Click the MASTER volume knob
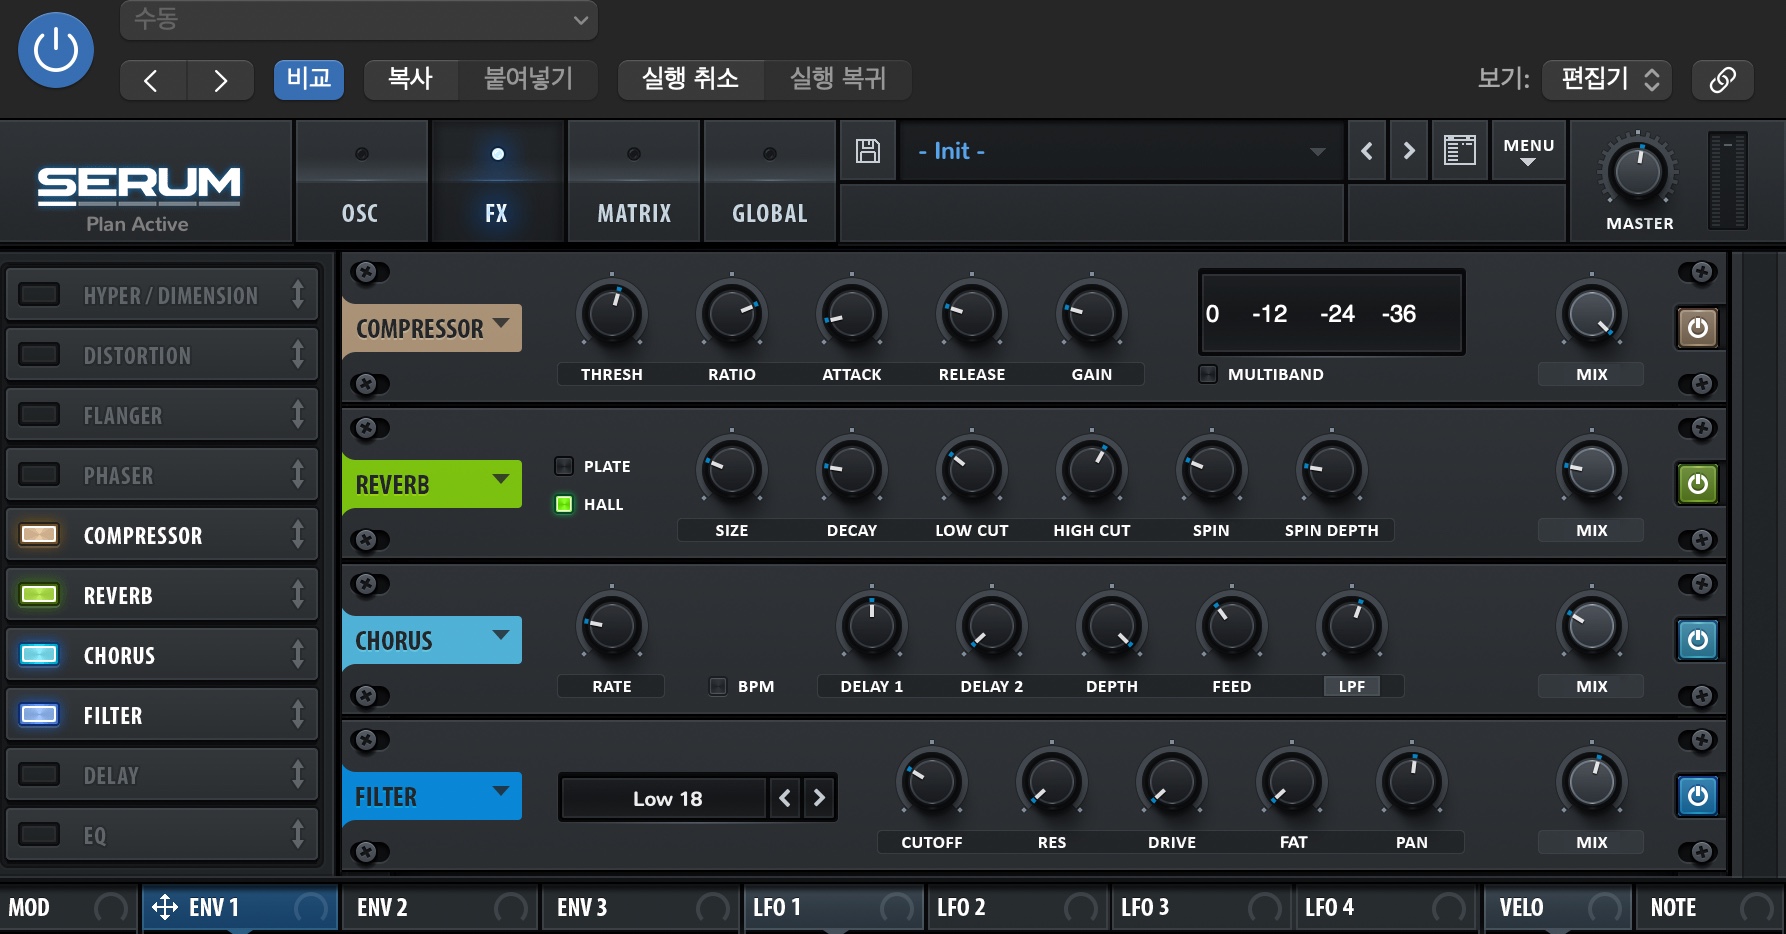1786x934 pixels. 1637,171
